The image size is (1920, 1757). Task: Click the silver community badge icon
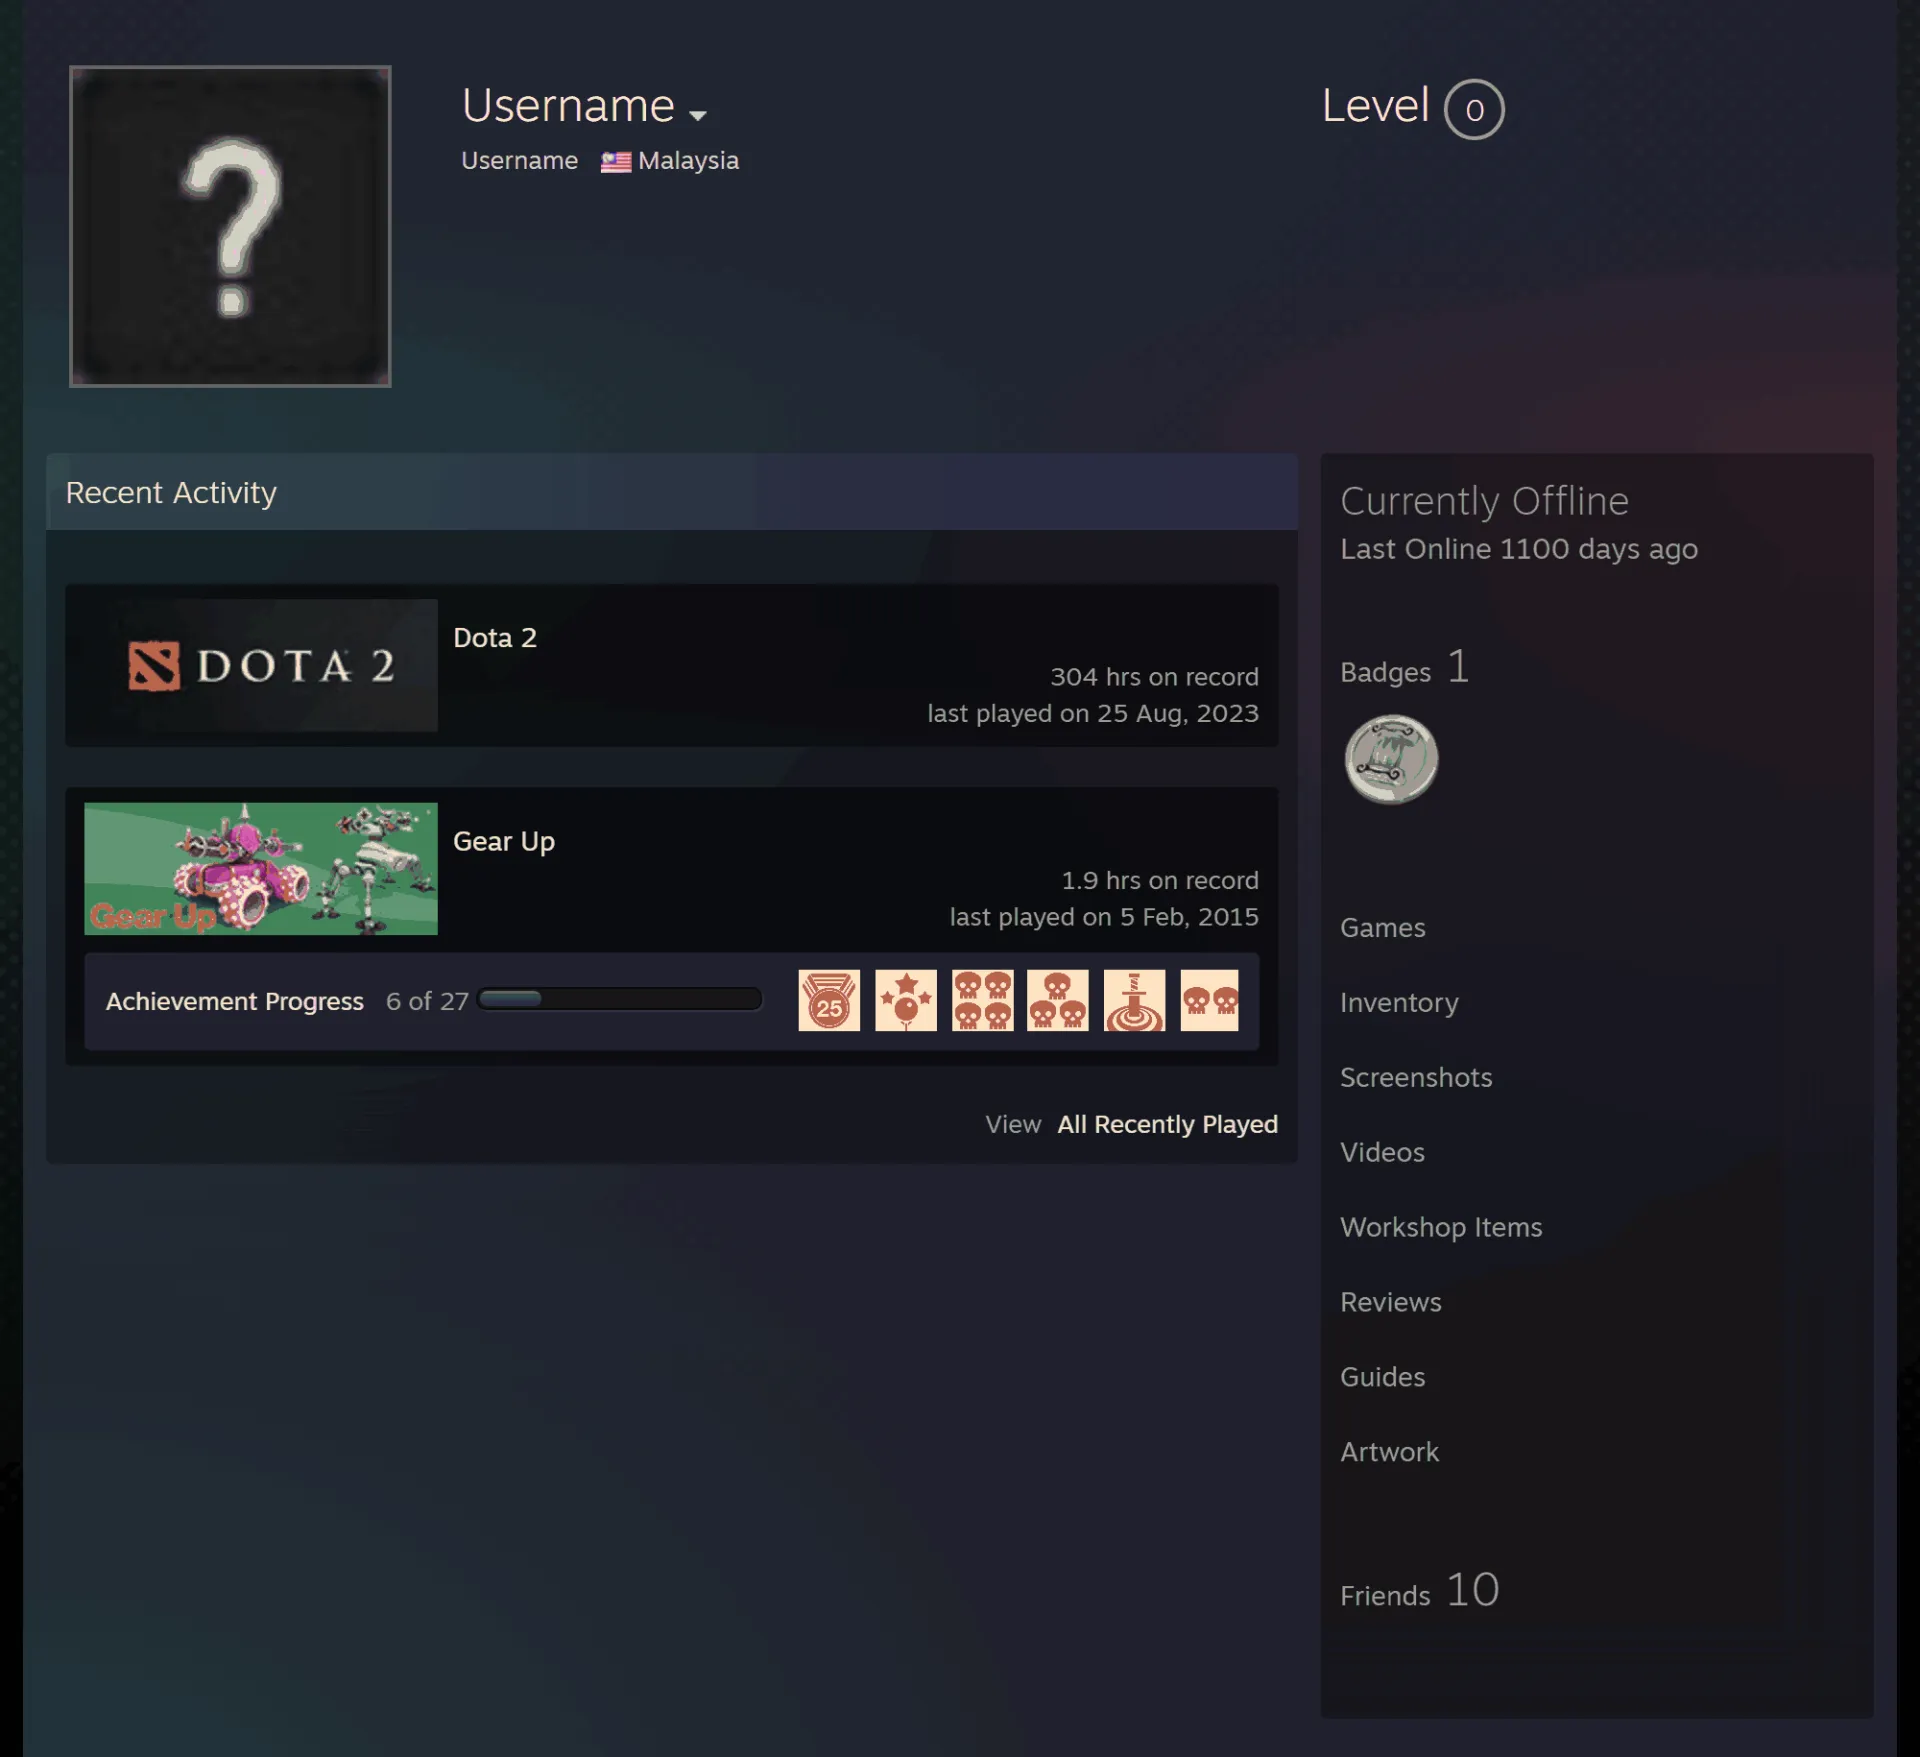tap(1391, 759)
